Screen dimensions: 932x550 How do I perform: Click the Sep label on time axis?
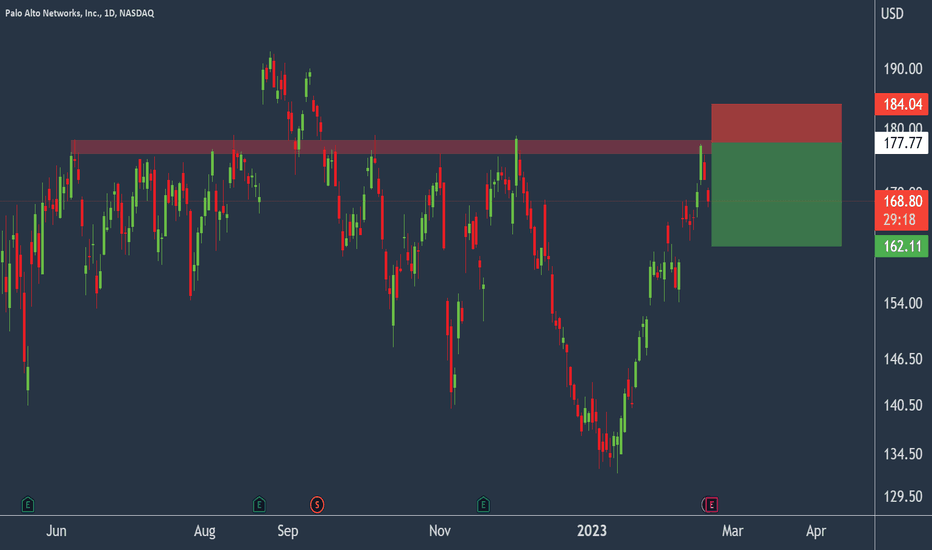point(288,531)
